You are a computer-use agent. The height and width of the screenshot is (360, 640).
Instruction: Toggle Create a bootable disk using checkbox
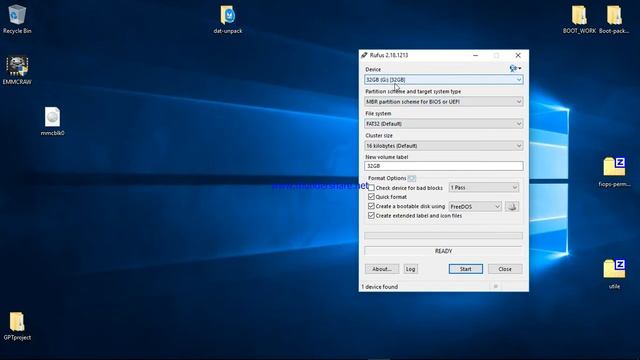[371, 206]
